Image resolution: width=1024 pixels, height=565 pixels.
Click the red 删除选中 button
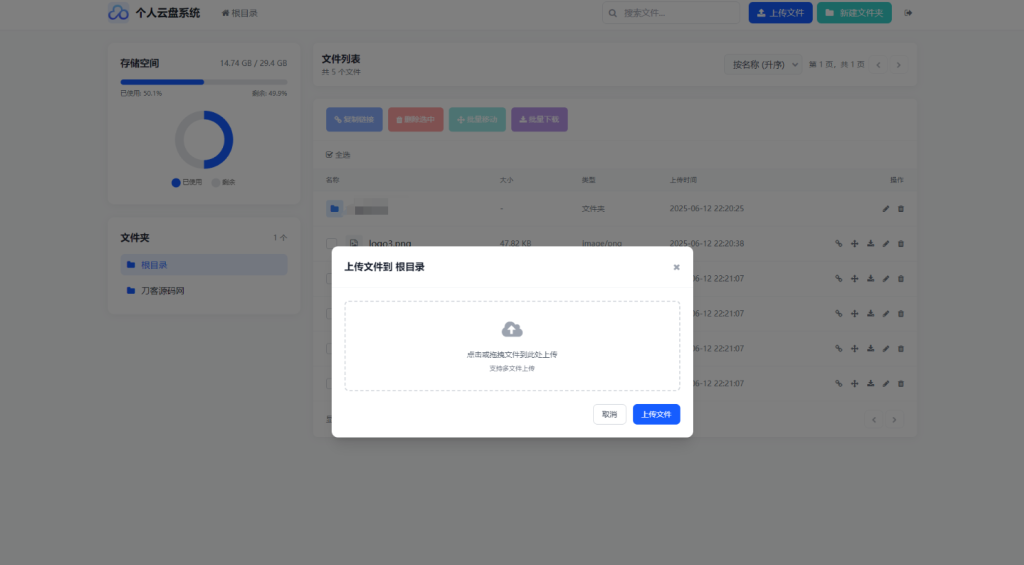coord(415,120)
